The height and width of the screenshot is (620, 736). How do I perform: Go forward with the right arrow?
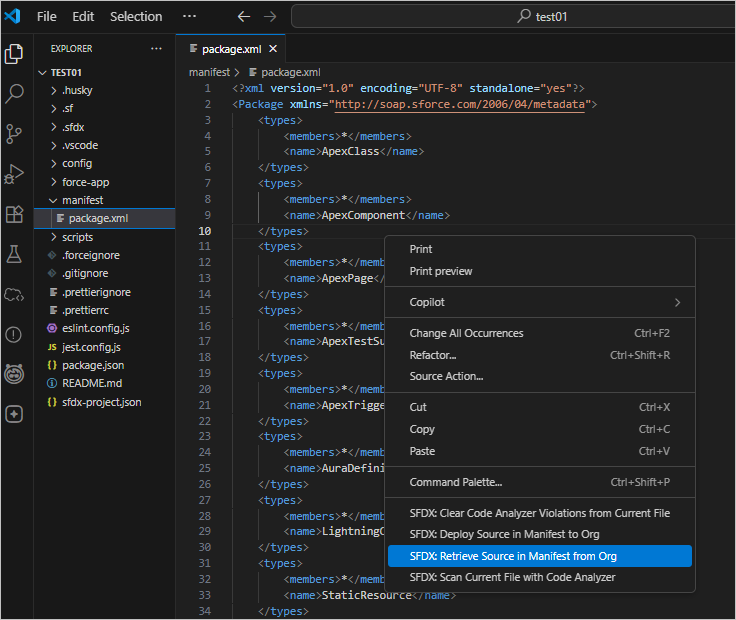270,17
